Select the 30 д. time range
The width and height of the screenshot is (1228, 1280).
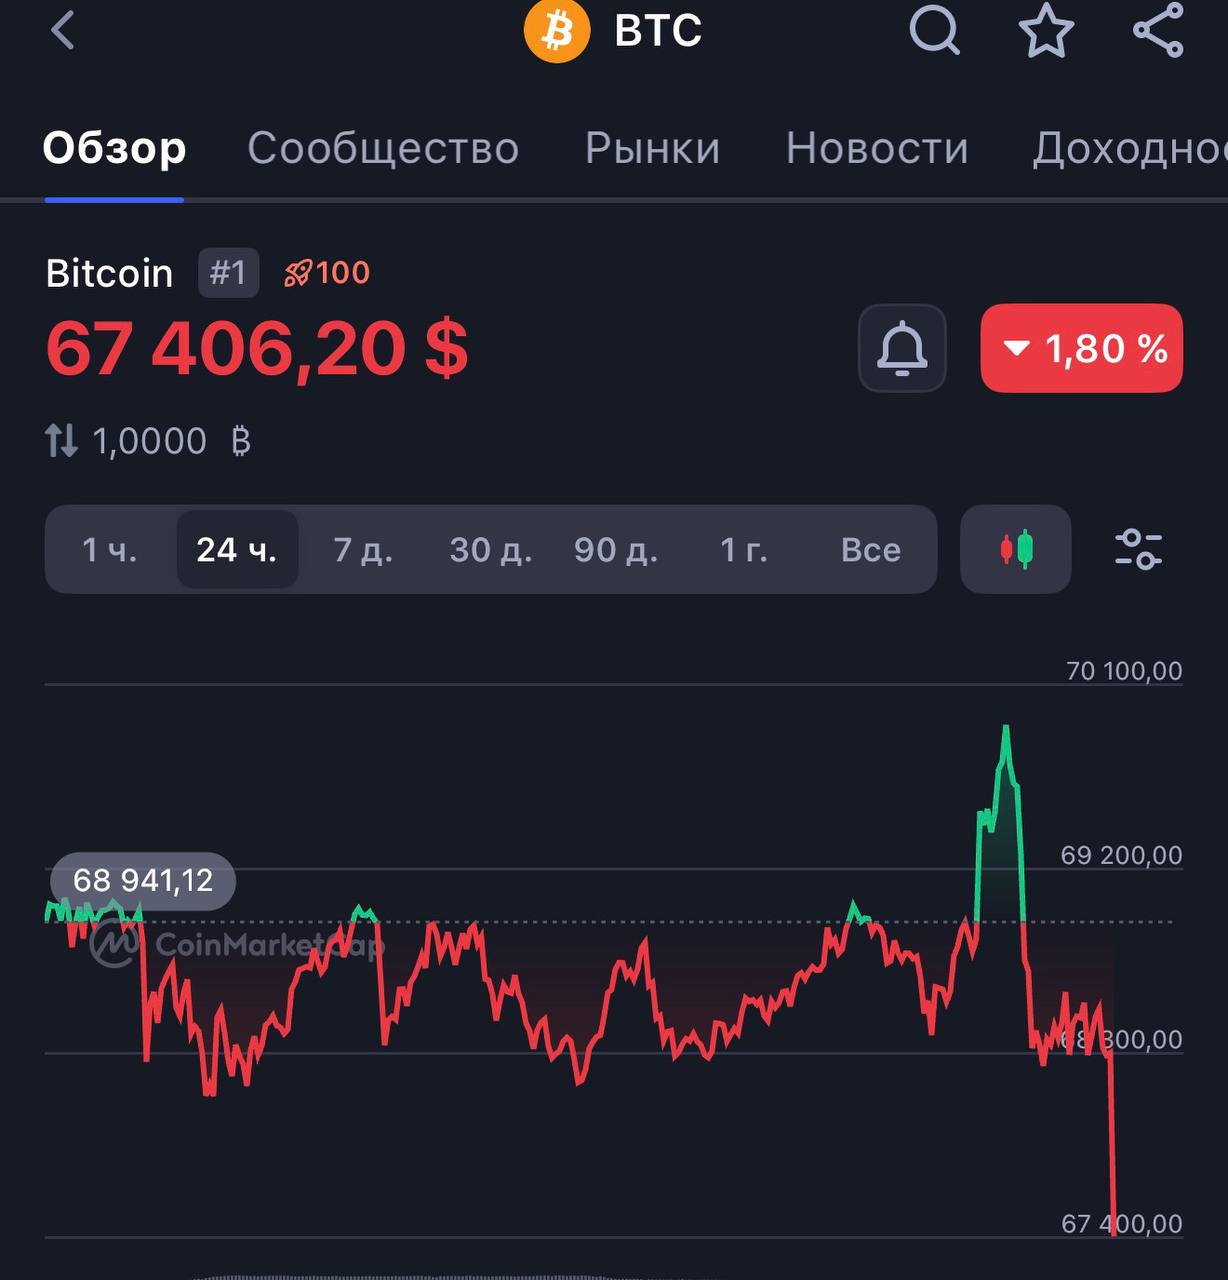(490, 549)
